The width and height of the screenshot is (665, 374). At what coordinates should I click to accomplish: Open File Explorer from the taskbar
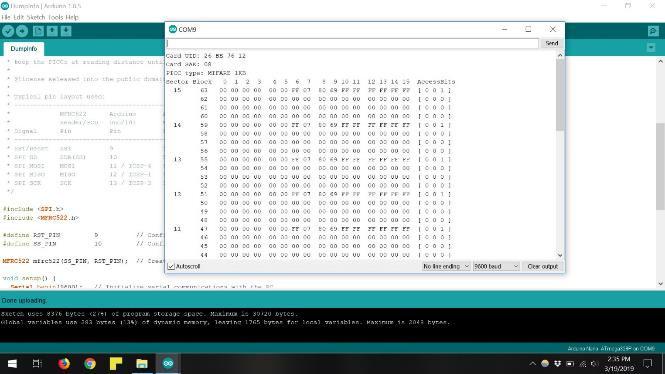pyautogui.click(x=142, y=363)
